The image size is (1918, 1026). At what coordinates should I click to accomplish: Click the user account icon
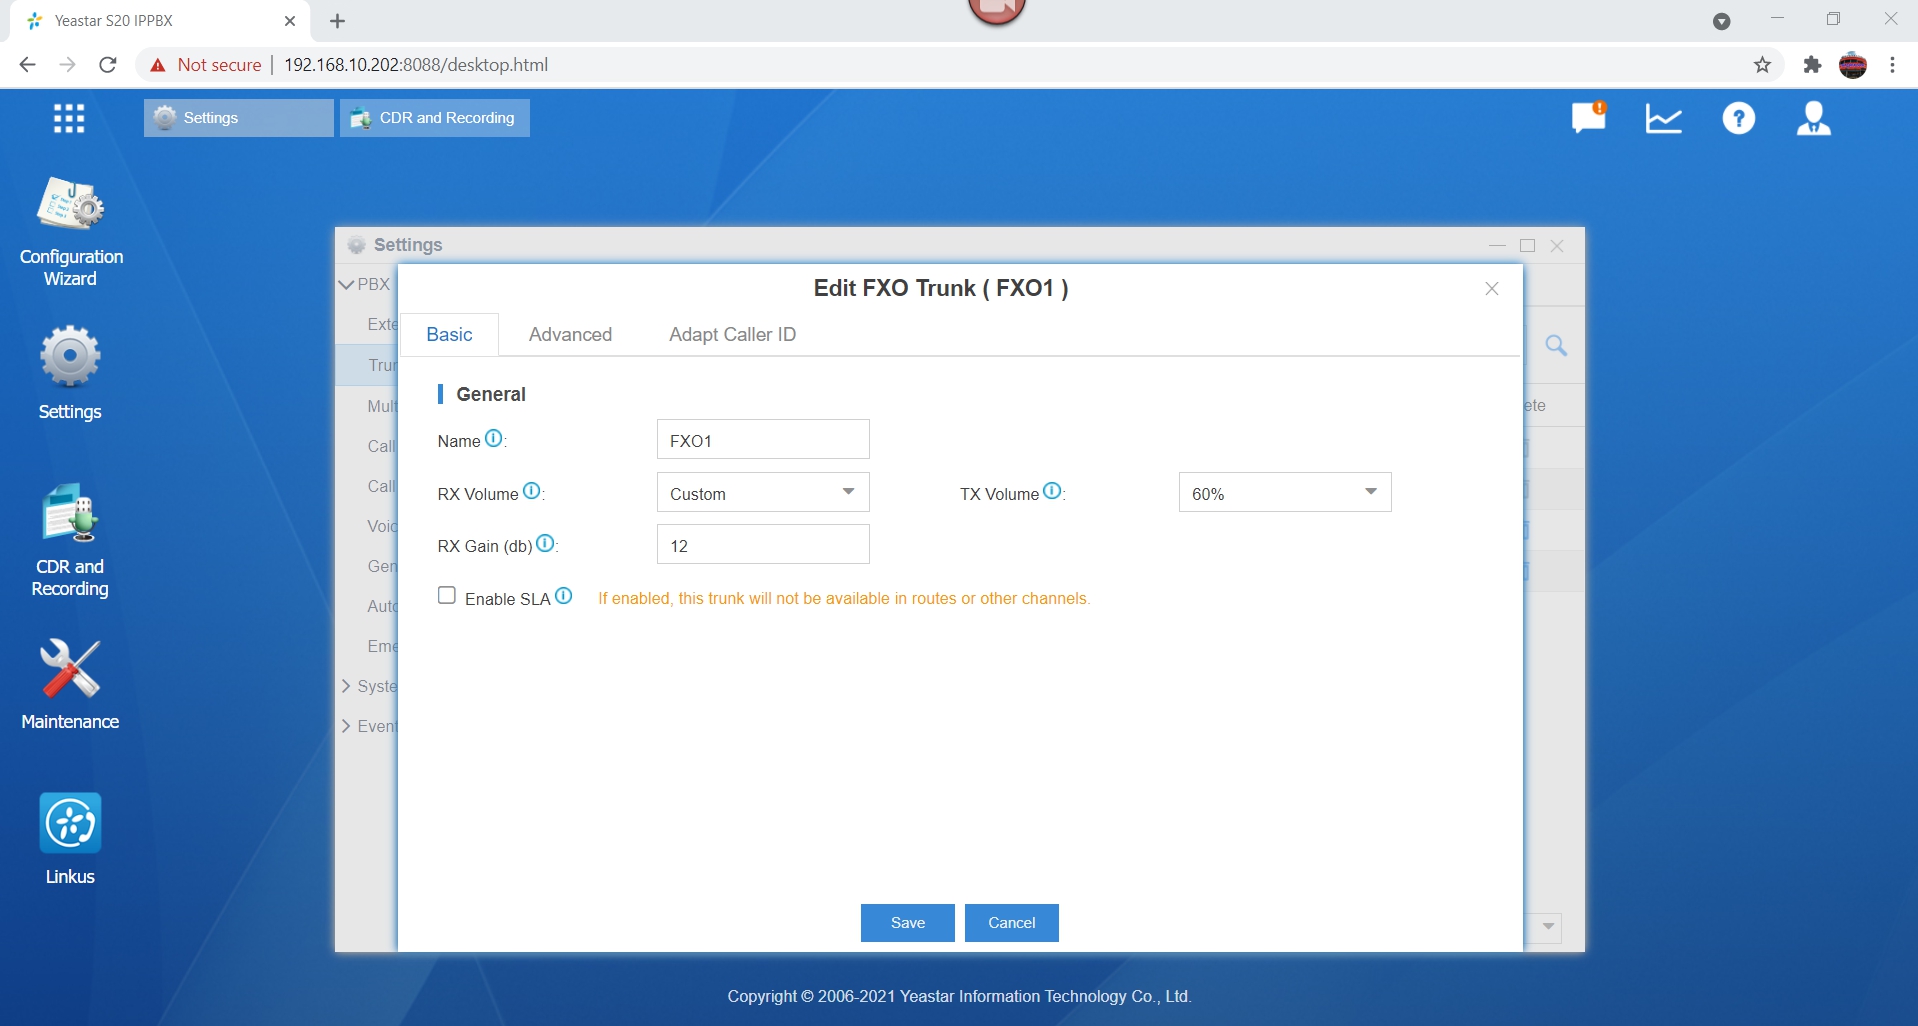tap(1814, 118)
